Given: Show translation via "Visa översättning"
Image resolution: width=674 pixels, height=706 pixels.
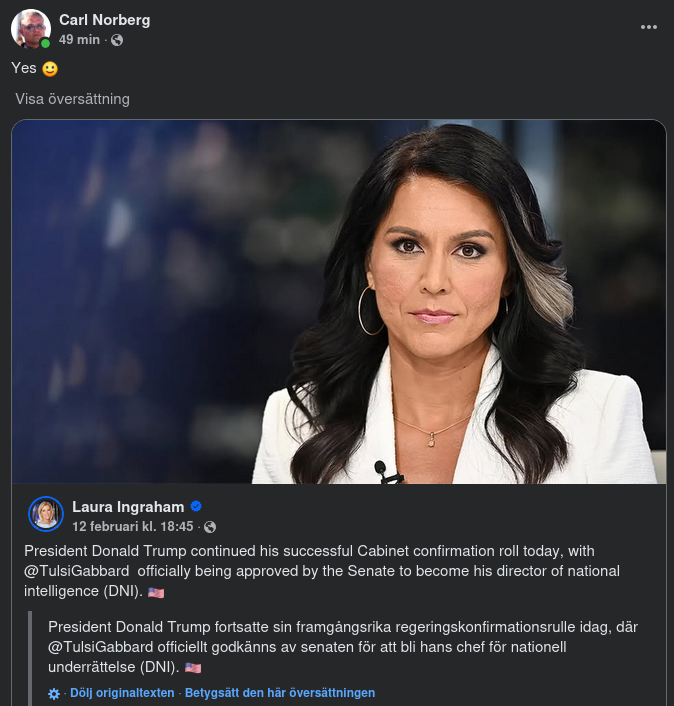Looking at the screenshot, I should tap(72, 99).
